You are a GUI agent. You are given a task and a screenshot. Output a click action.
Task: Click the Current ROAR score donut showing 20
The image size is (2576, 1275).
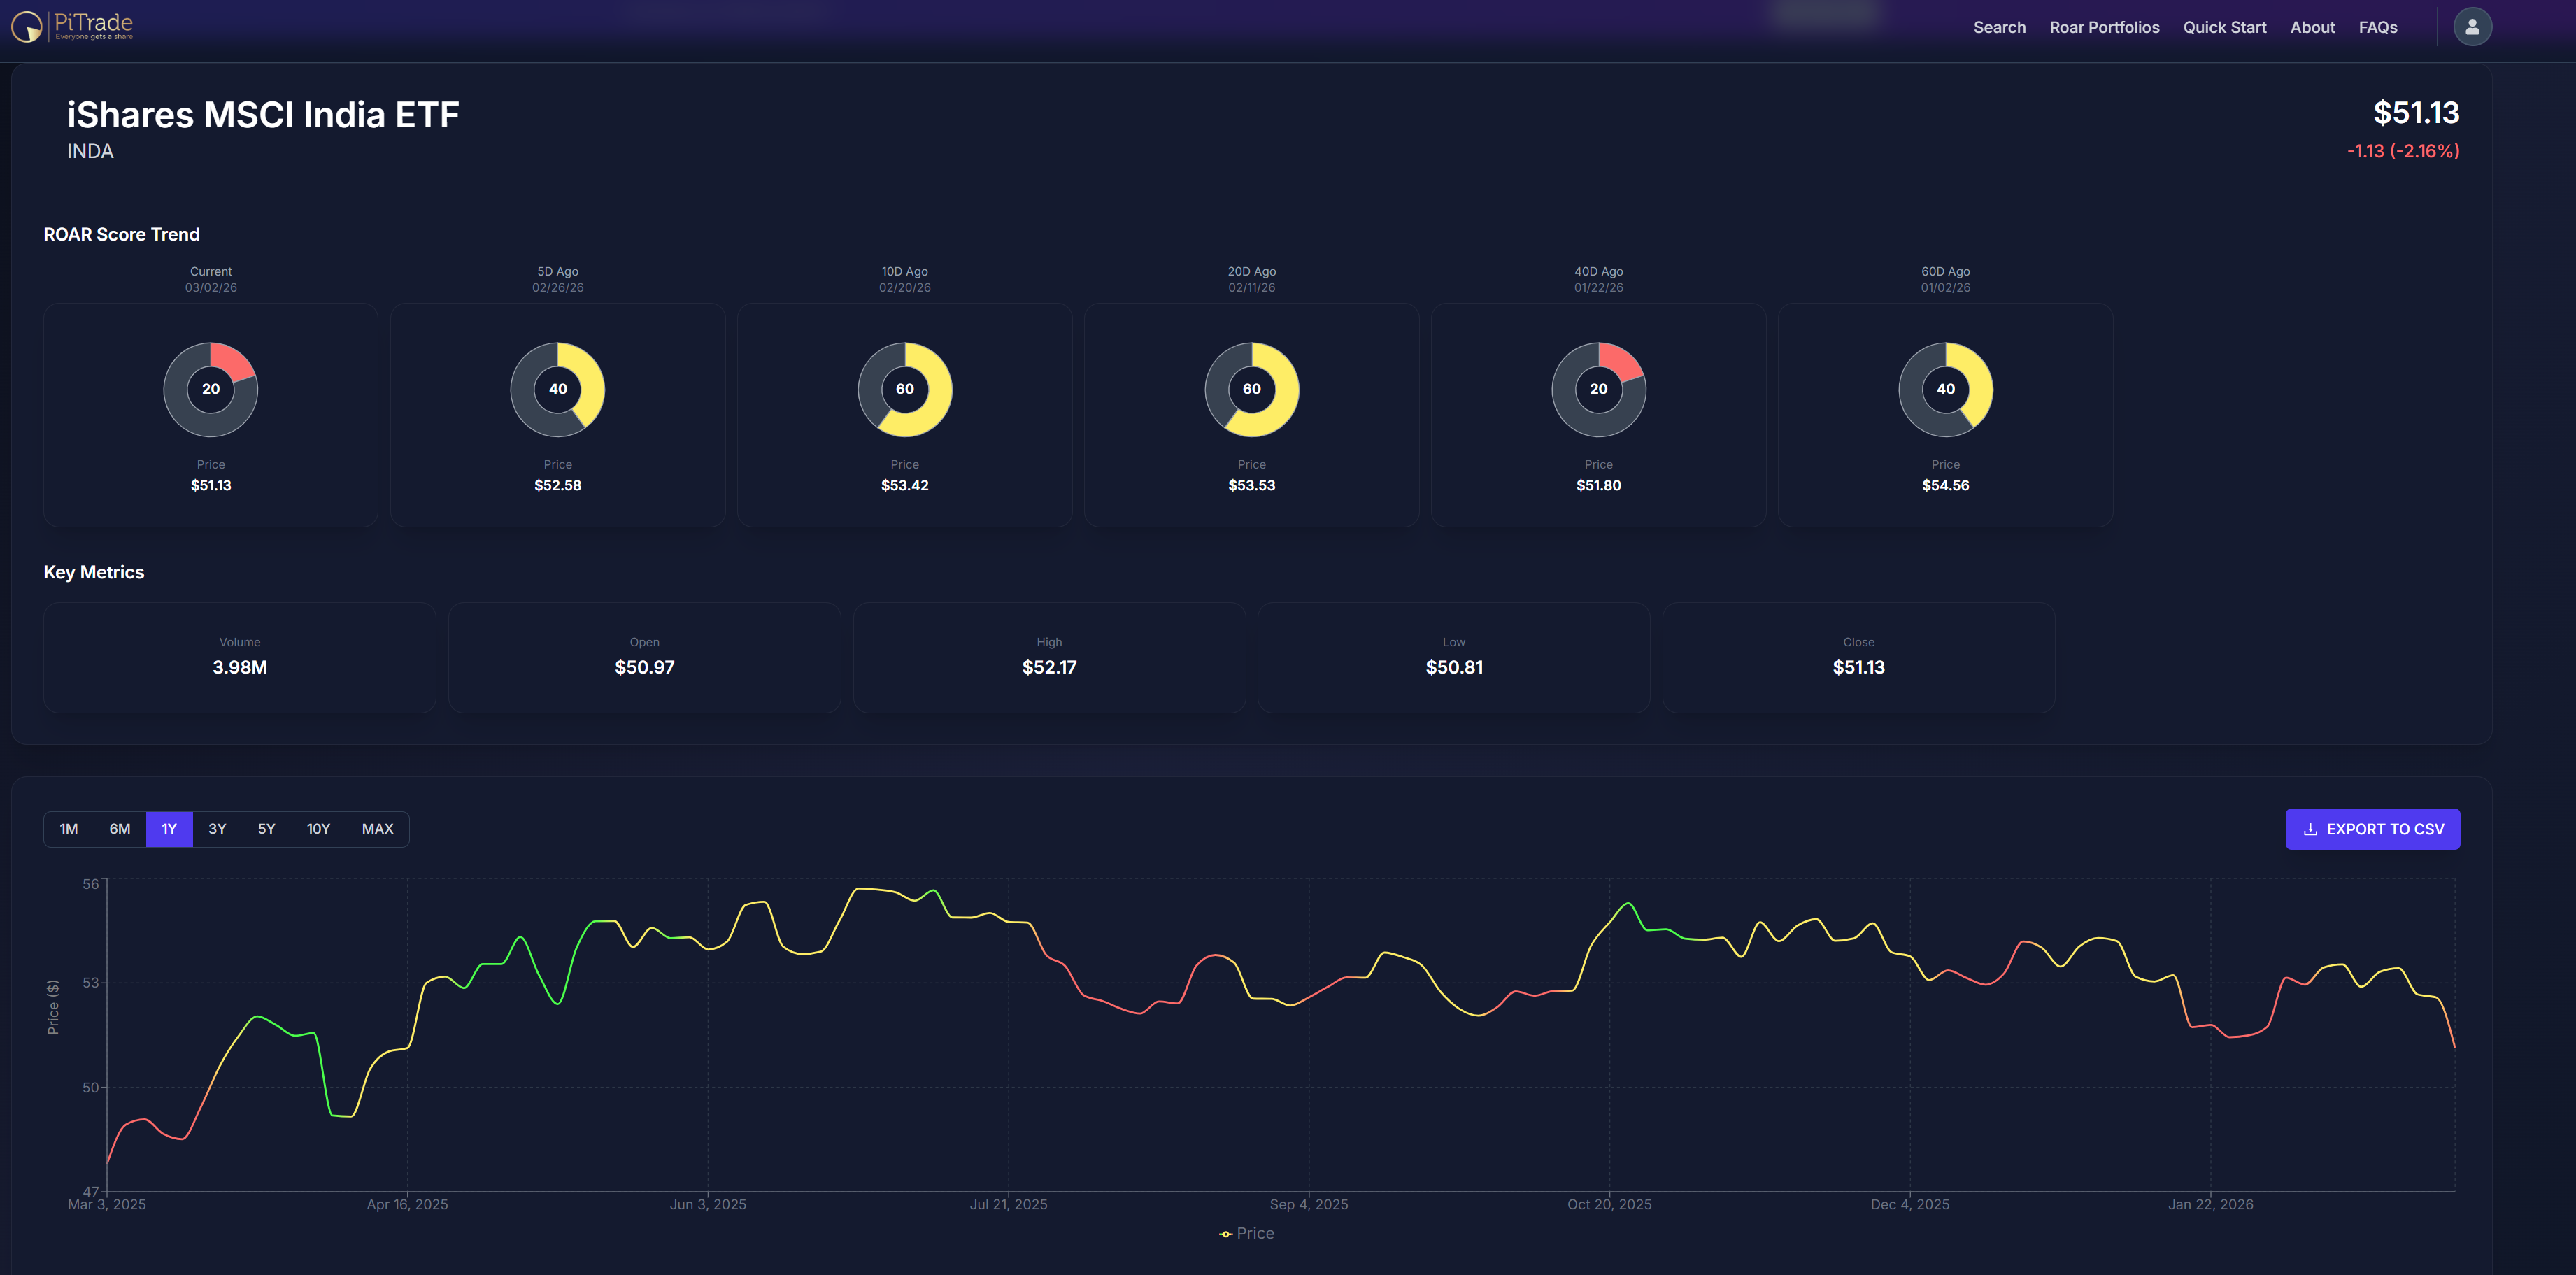point(210,389)
